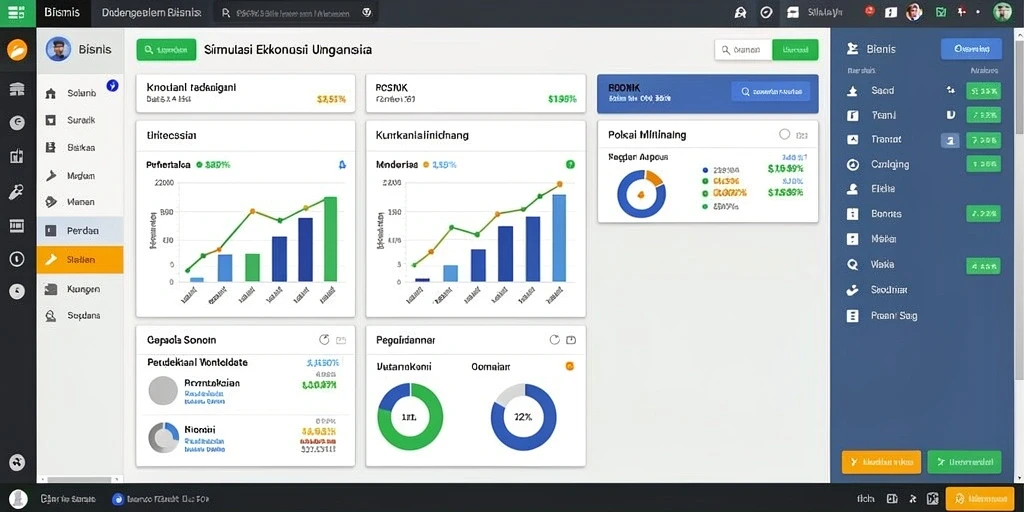Select the bank building icon in left rail
This screenshot has height=512, width=1024.
[17, 89]
